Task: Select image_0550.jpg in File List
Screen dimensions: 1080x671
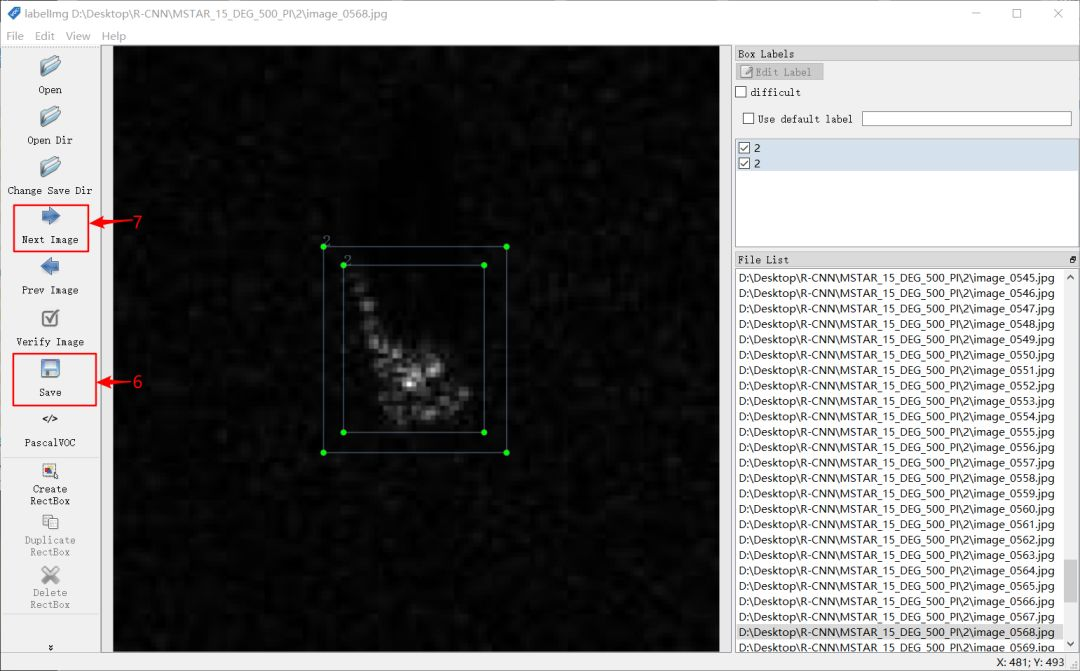Action: pos(897,355)
